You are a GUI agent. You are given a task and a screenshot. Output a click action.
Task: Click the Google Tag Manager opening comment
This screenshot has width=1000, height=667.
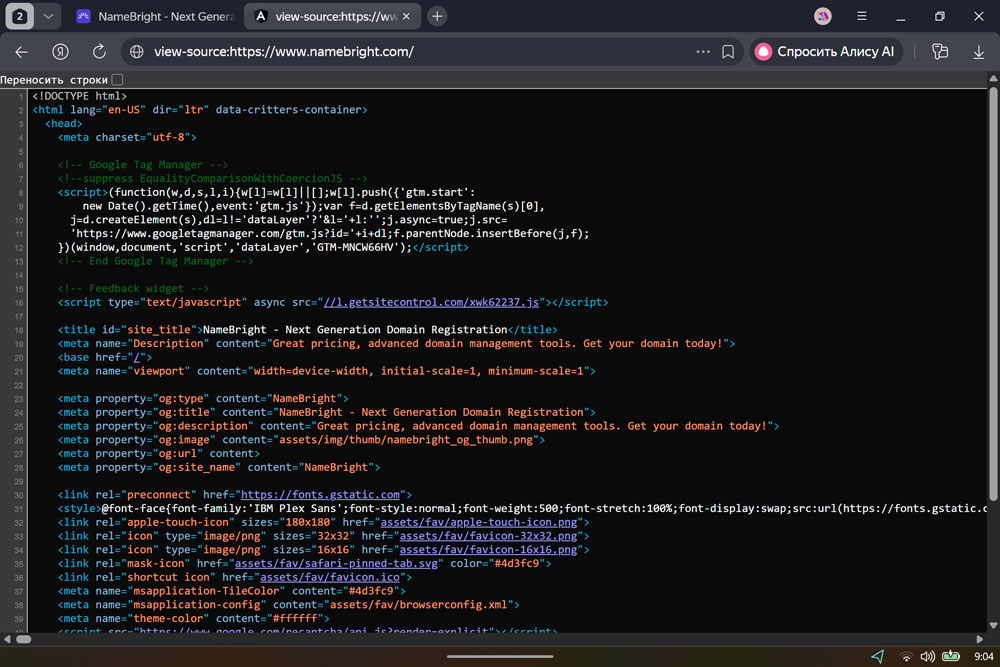tap(143, 165)
